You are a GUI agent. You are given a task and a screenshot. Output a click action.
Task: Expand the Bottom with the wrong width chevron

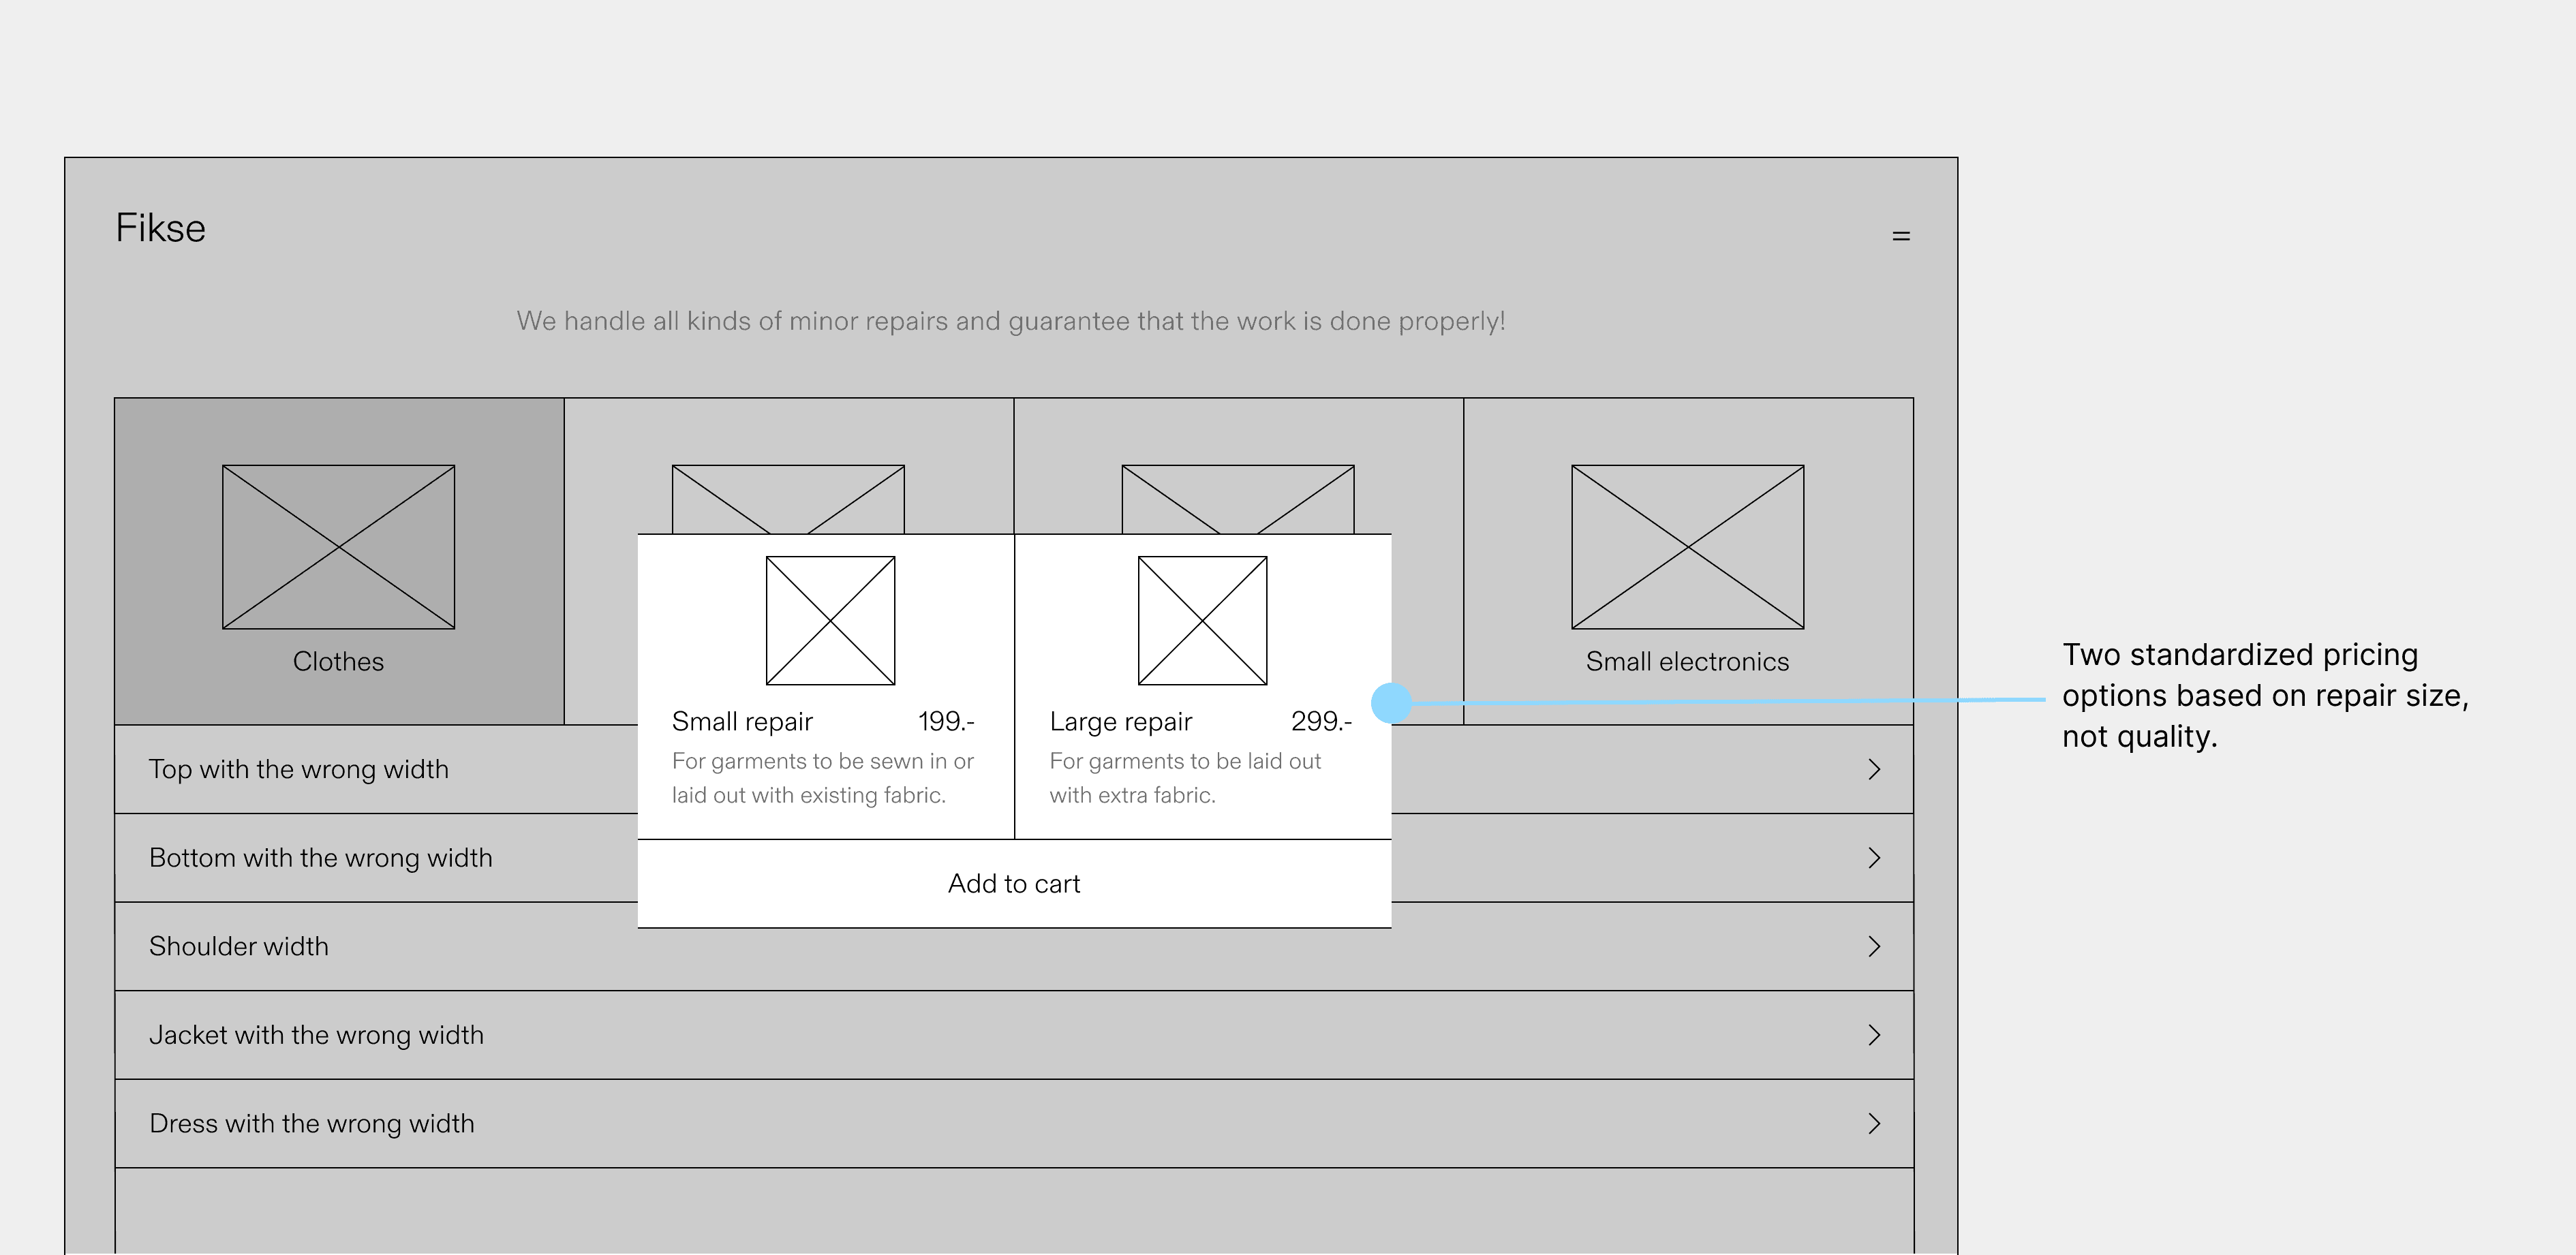click(1874, 858)
